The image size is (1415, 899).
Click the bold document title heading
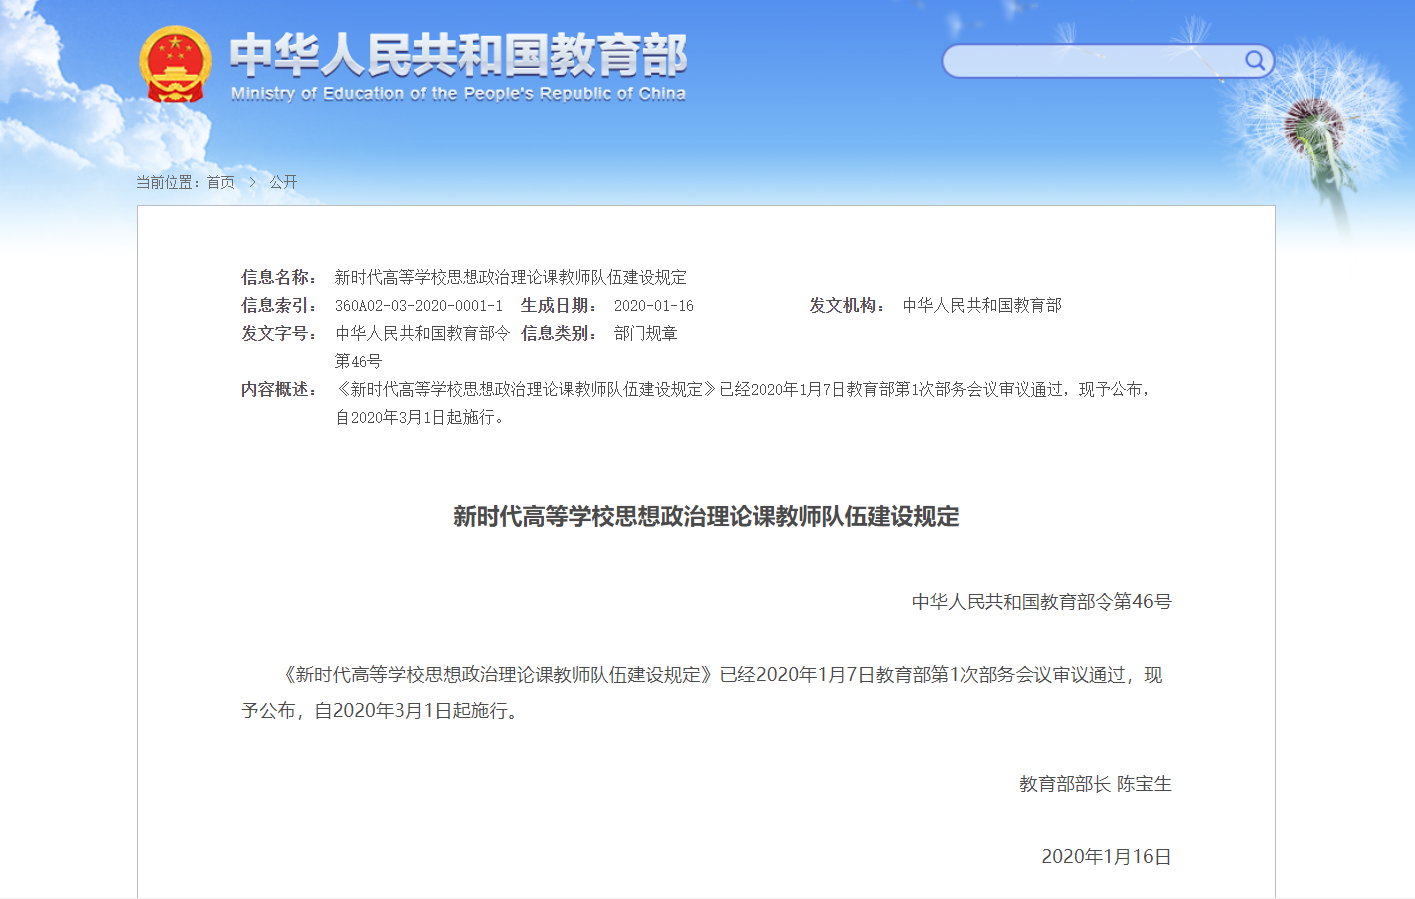point(706,516)
